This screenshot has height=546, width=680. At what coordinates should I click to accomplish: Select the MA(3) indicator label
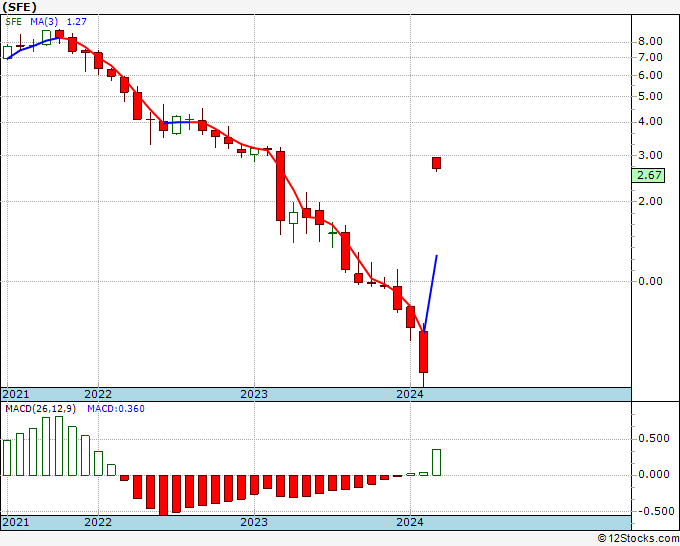click(x=44, y=22)
